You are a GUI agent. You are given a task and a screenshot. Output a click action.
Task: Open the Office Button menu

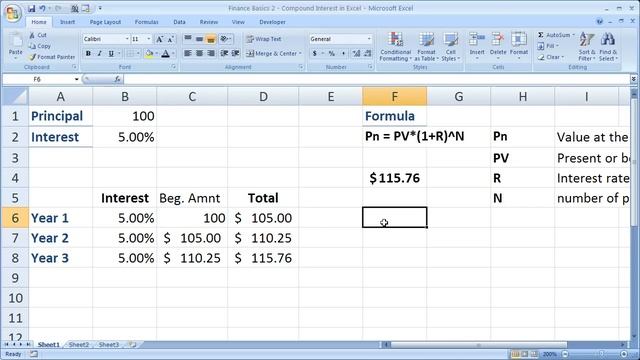point(12,12)
